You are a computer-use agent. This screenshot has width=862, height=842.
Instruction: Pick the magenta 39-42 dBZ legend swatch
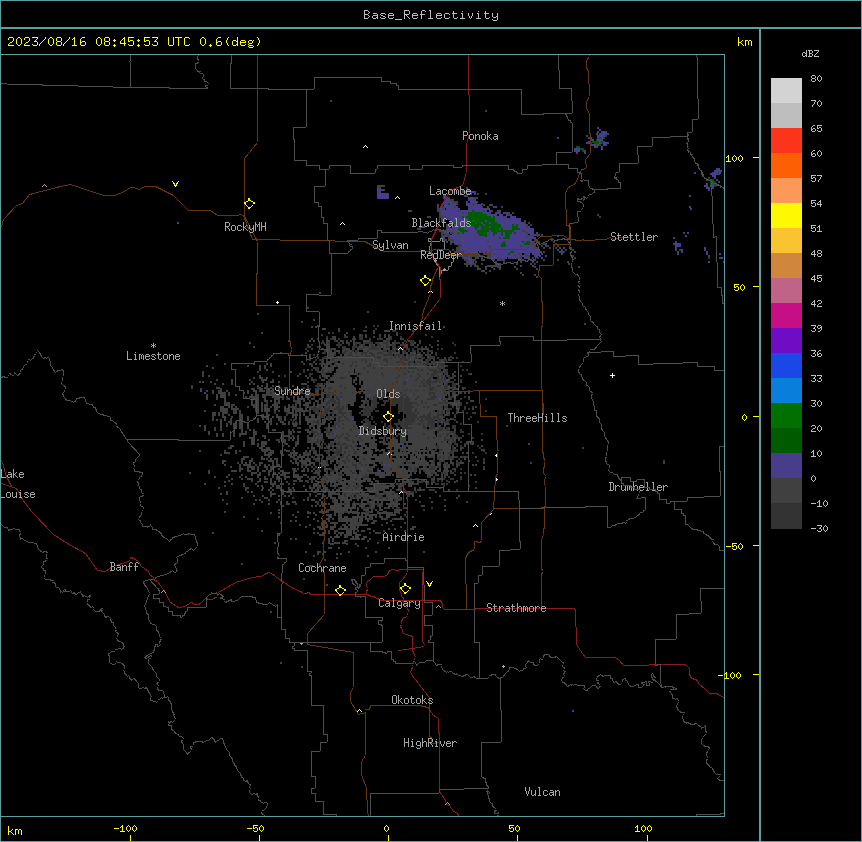(786, 315)
